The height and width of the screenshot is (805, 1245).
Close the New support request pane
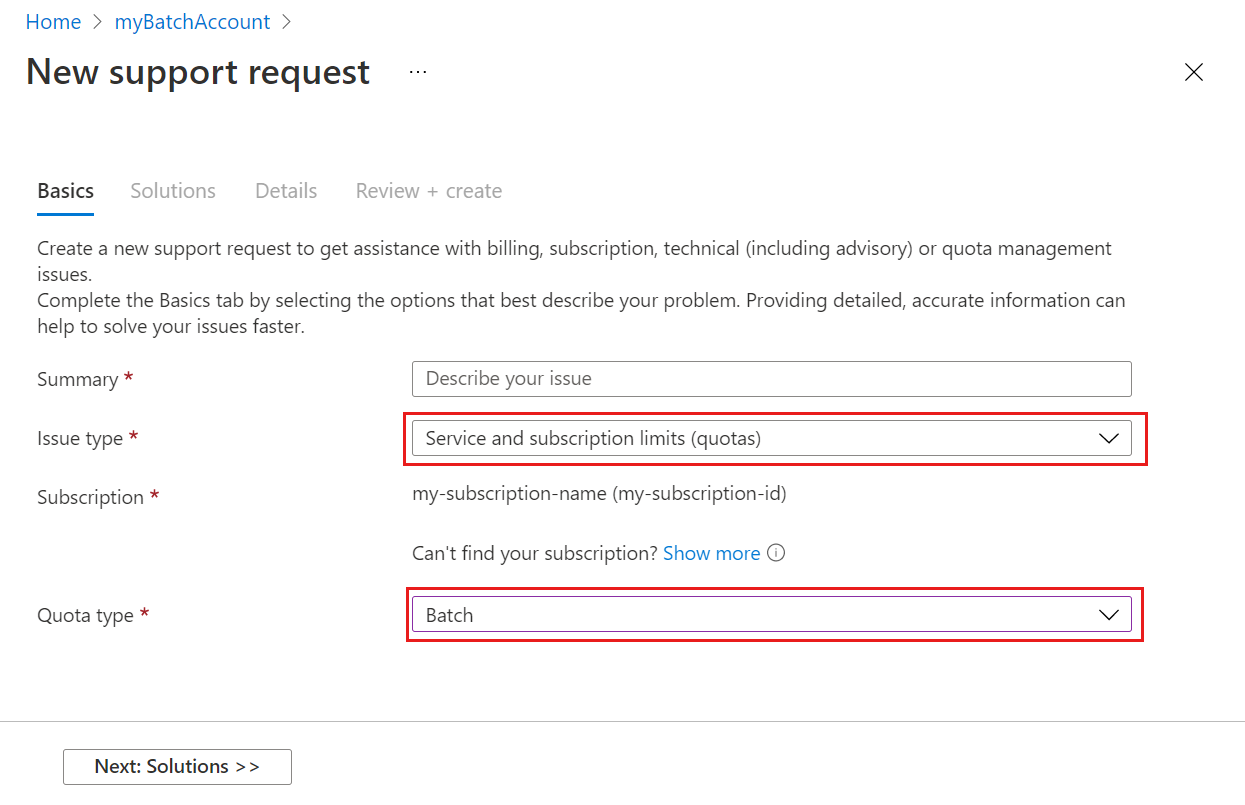(1194, 72)
